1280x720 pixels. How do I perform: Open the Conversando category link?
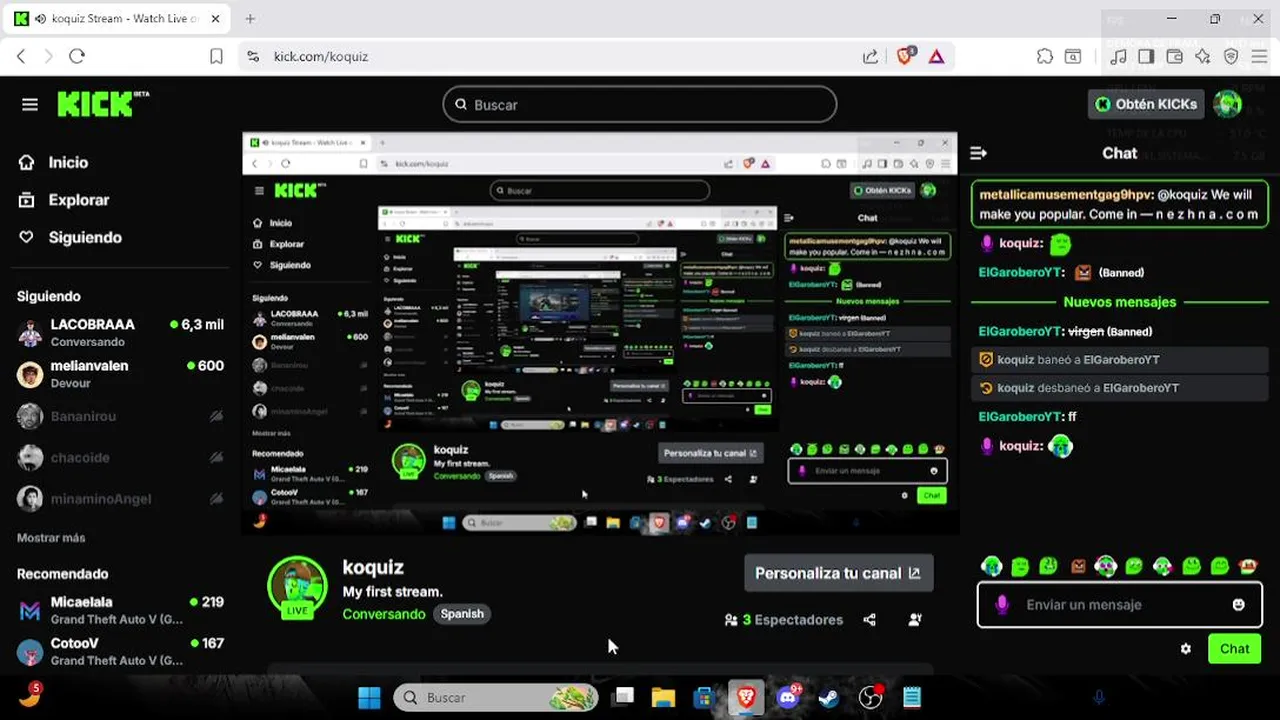[384, 614]
